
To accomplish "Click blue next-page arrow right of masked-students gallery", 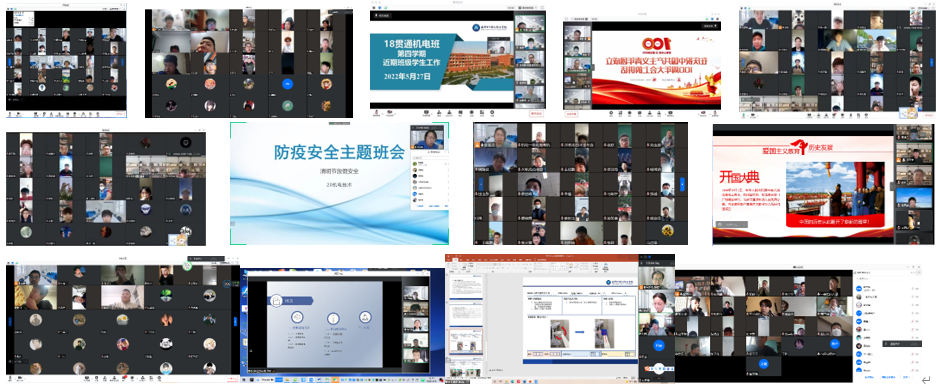I will click(x=682, y=184).
